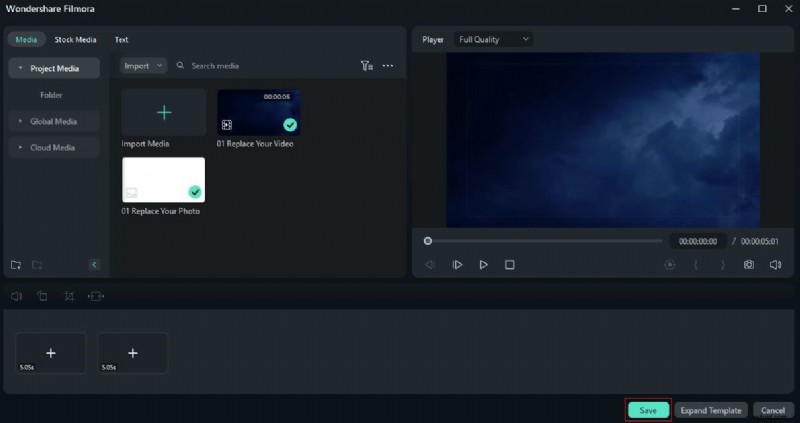Click the filter and sort icon

[x=366, y=66]
